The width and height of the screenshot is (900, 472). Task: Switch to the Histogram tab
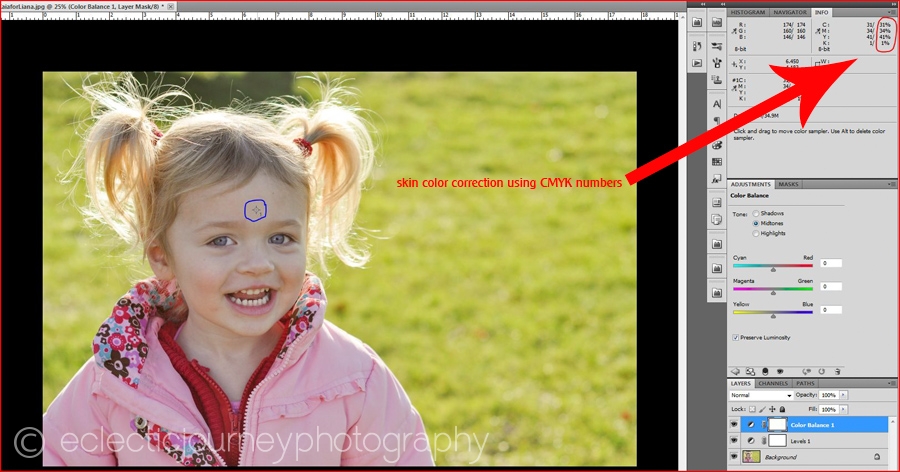click(x=748, y=12)
